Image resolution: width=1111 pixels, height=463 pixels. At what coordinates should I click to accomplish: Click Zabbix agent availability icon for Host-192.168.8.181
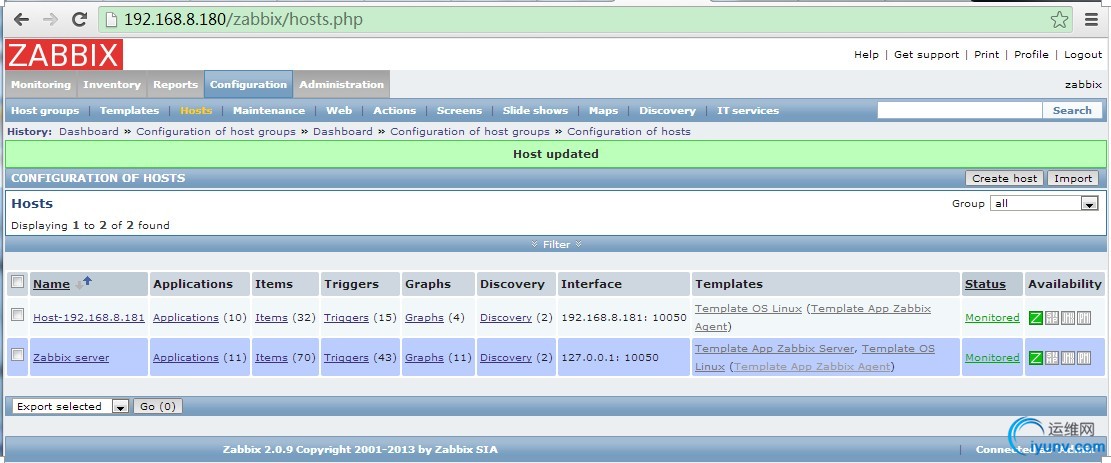pos(1035,318)
